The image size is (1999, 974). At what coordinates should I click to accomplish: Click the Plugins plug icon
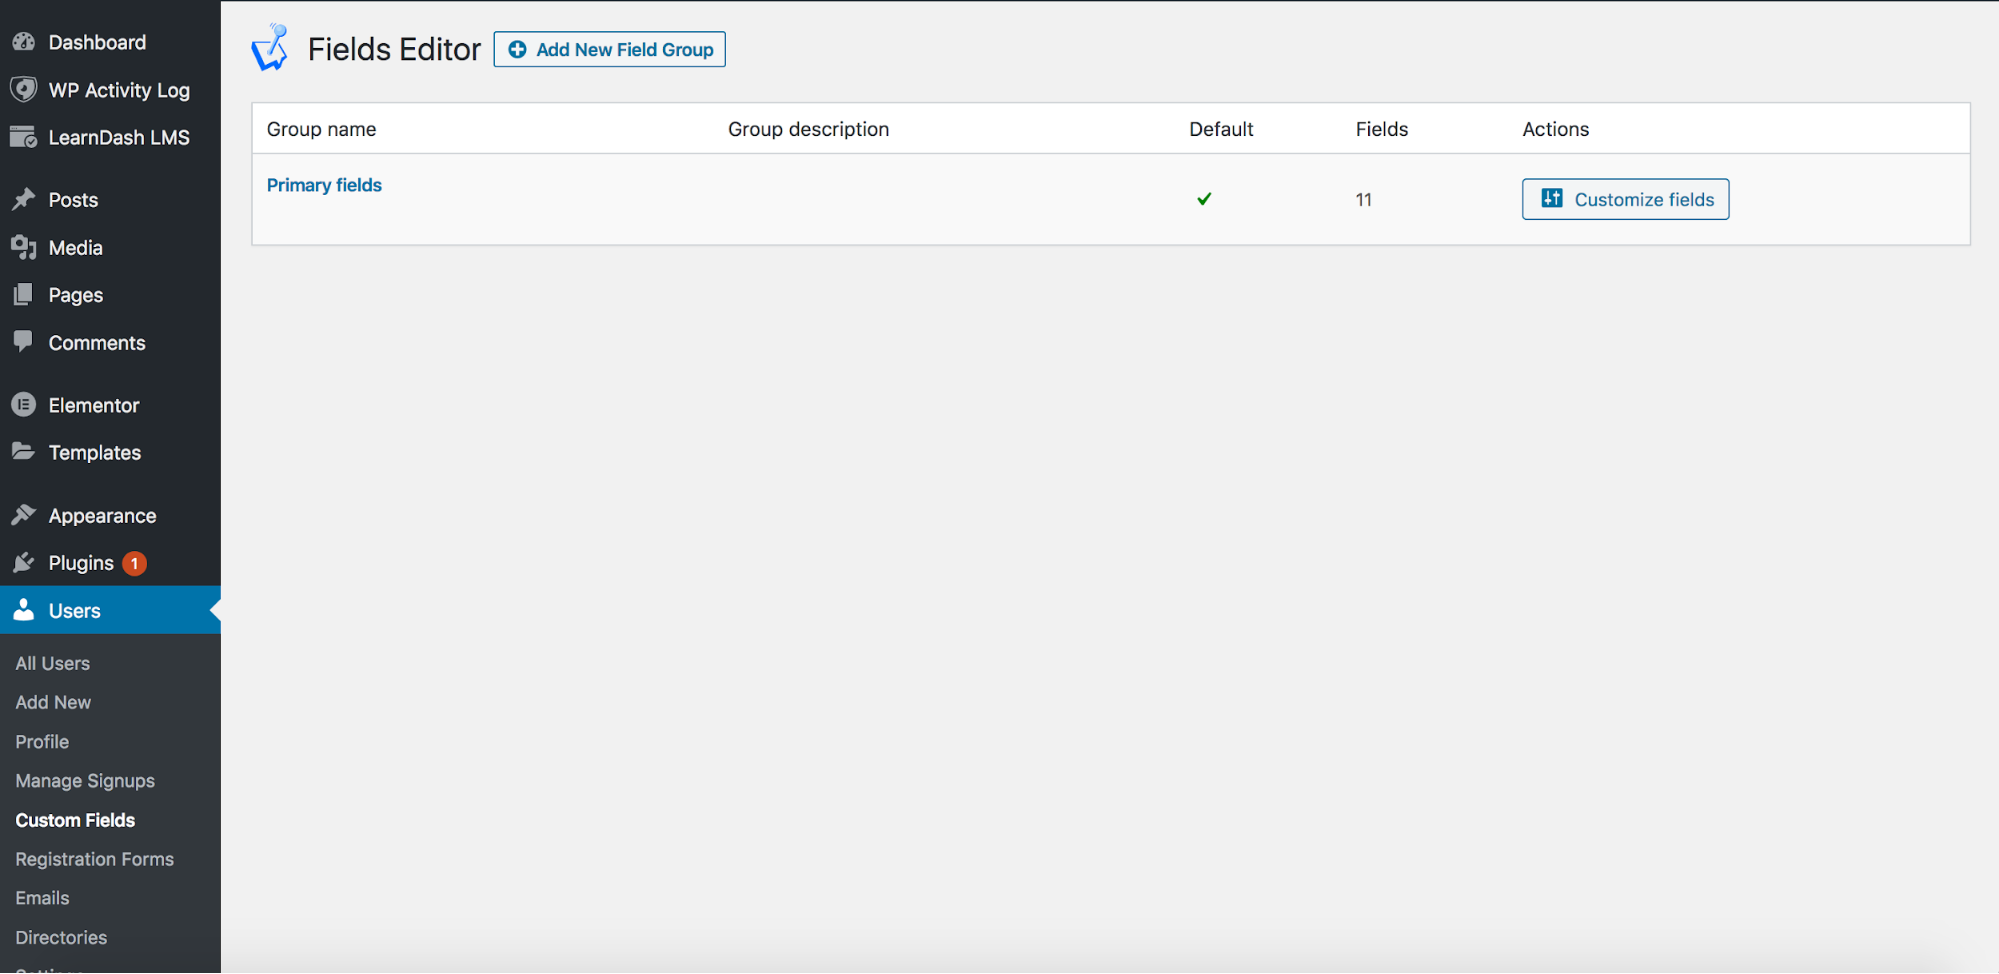[x=24, y=563]
